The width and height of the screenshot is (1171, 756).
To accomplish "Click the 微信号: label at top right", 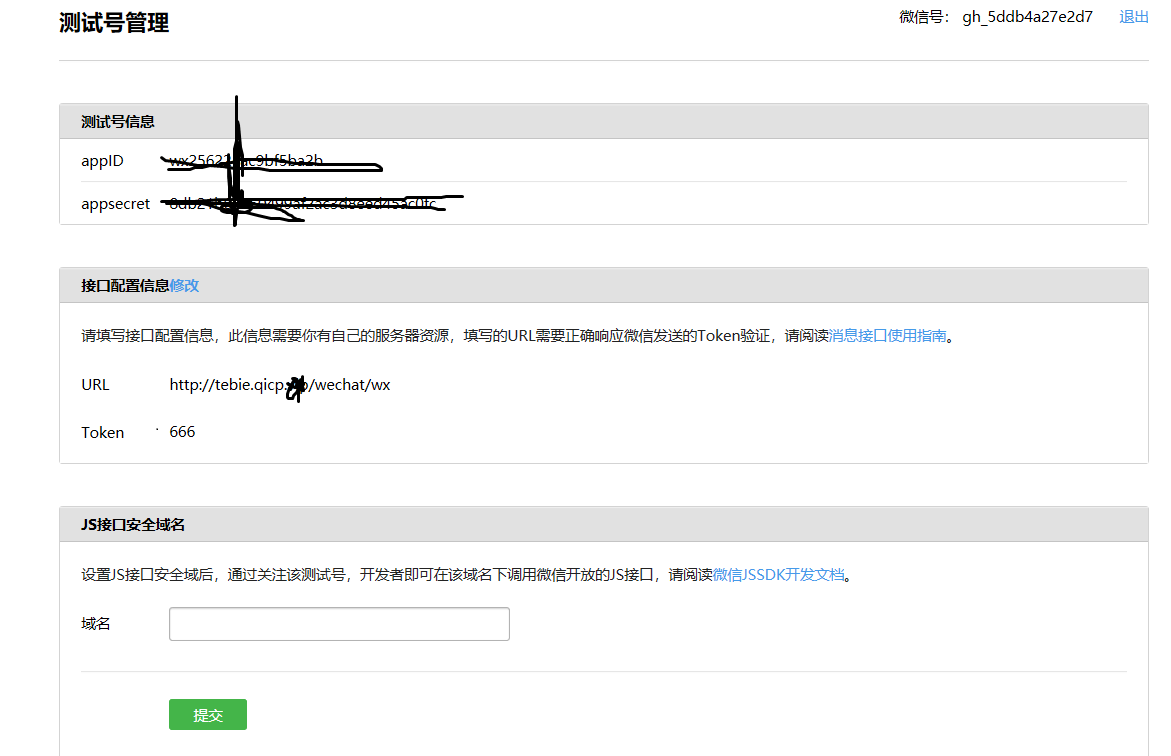I will pyautogui.click(x=925, y=17).
